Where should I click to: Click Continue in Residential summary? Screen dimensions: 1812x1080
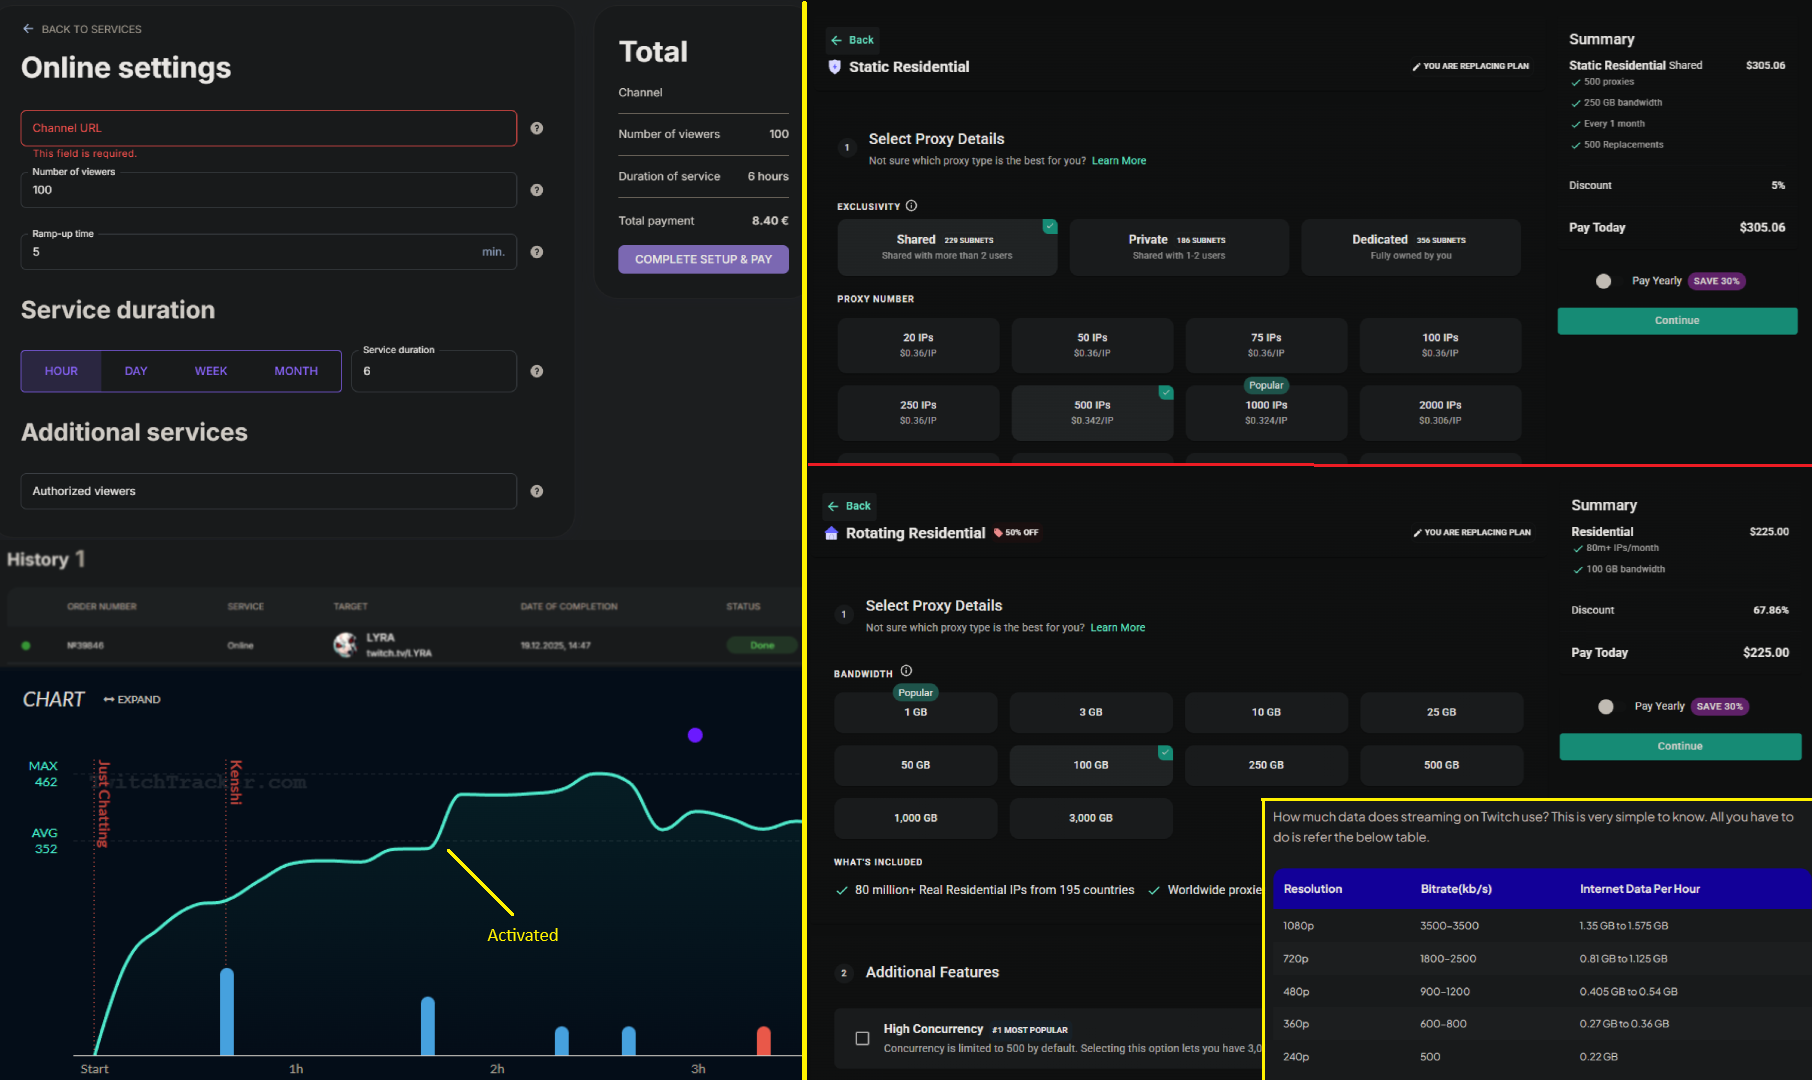(1680, 746)
